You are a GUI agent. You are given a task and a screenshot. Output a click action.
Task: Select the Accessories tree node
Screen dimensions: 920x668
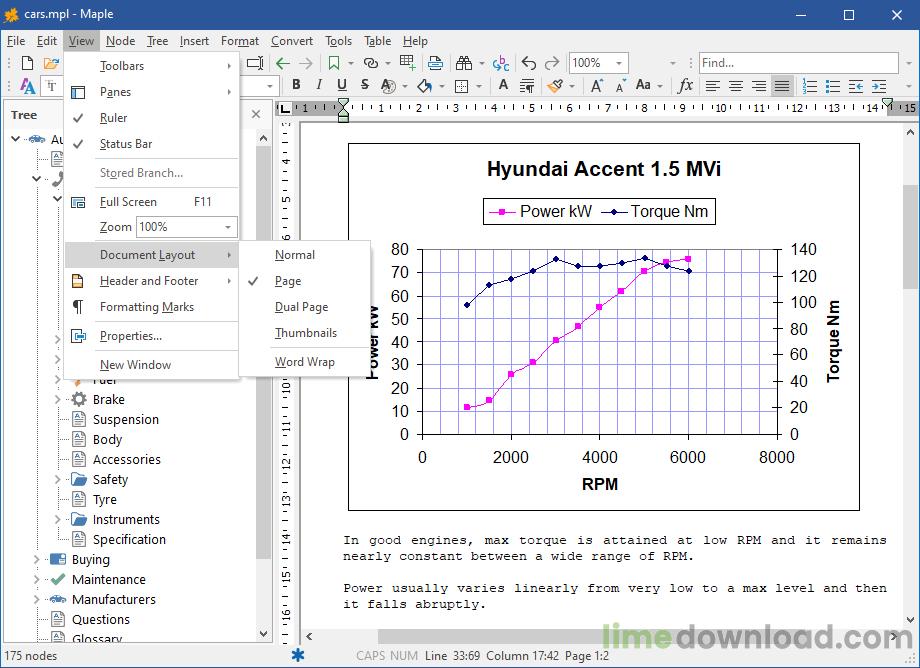click(126, 459)
